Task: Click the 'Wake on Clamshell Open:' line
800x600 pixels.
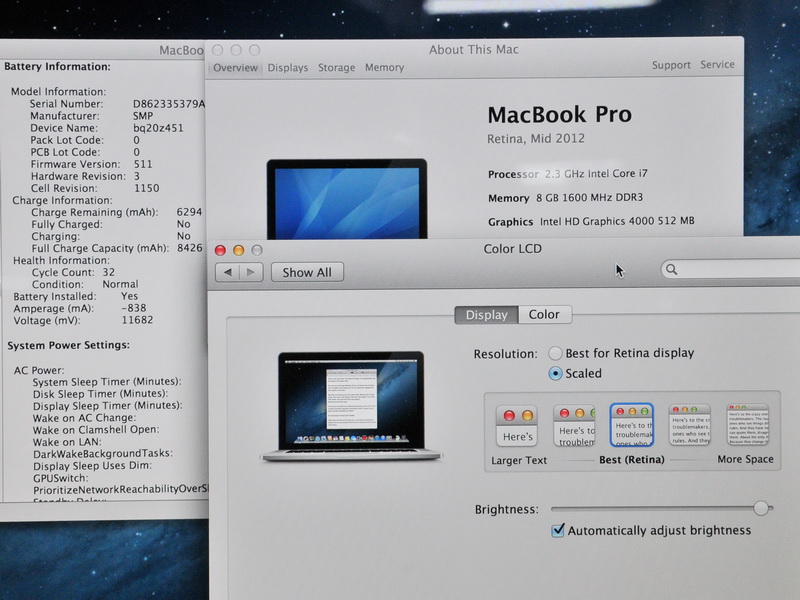Action: point(96,430)
